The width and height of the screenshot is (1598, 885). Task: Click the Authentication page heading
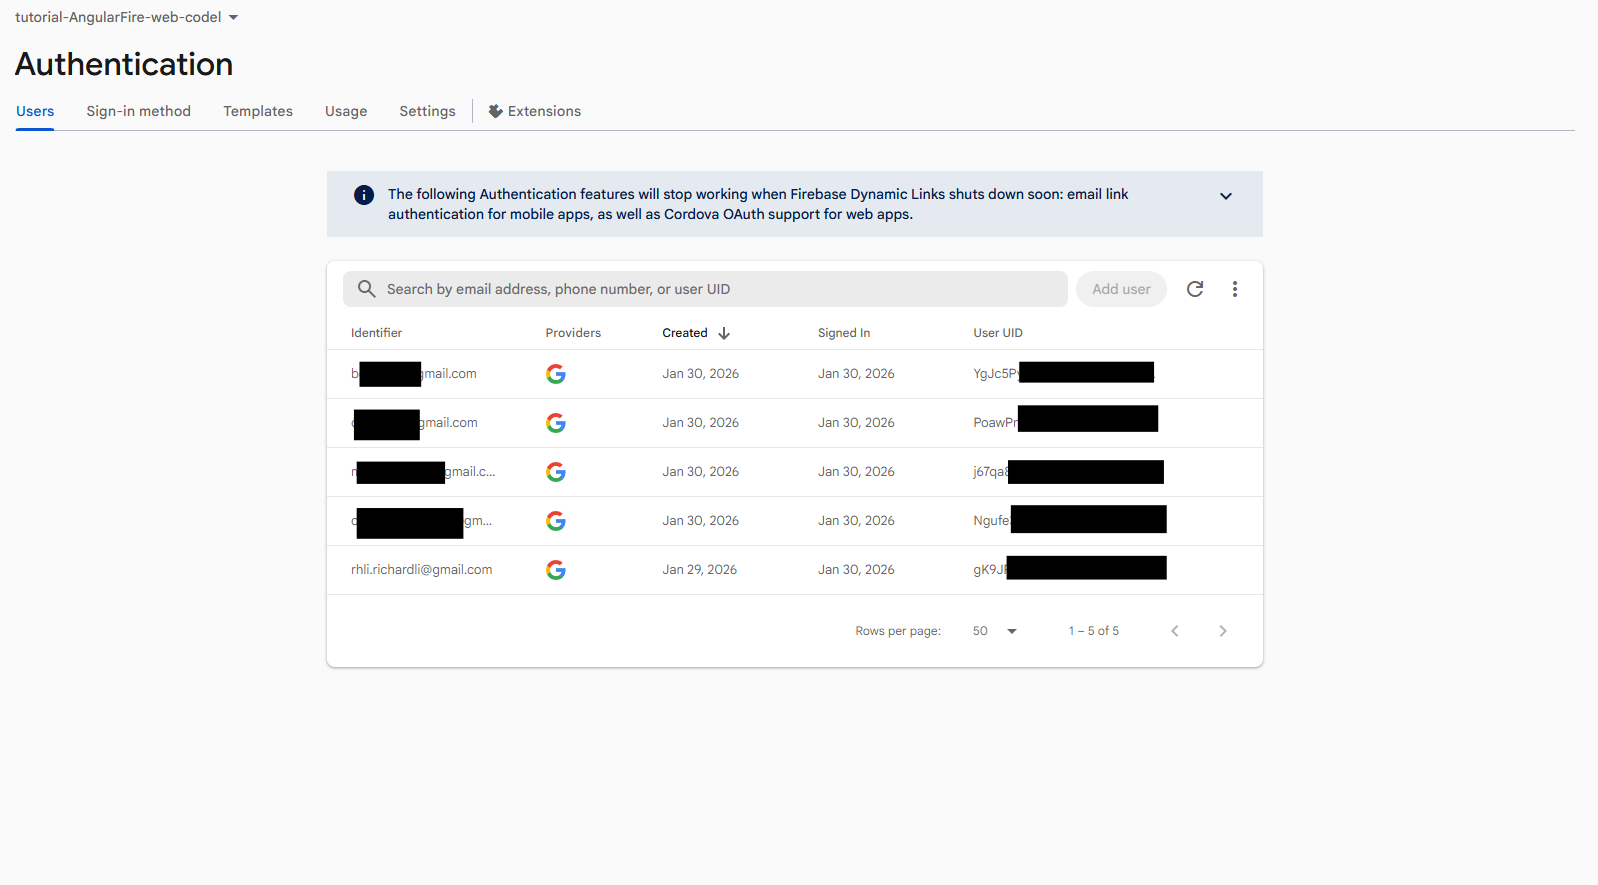(124, 64)
